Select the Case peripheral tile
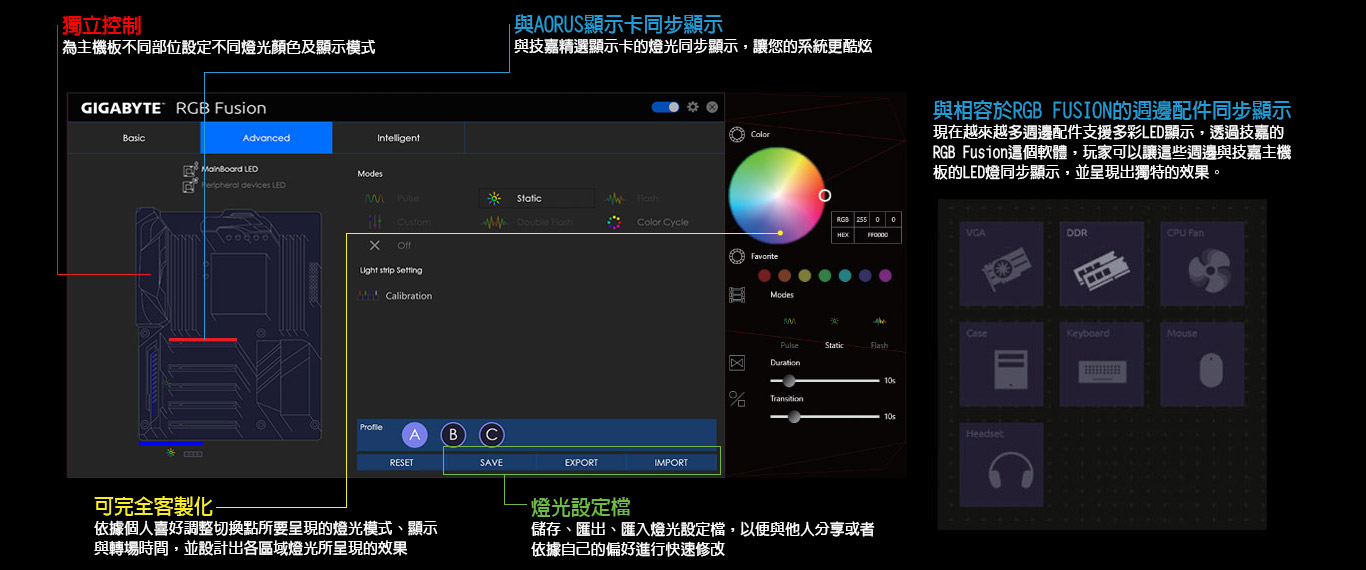The height and width of the screenshot is (570, 1366). coord(1001,364)
